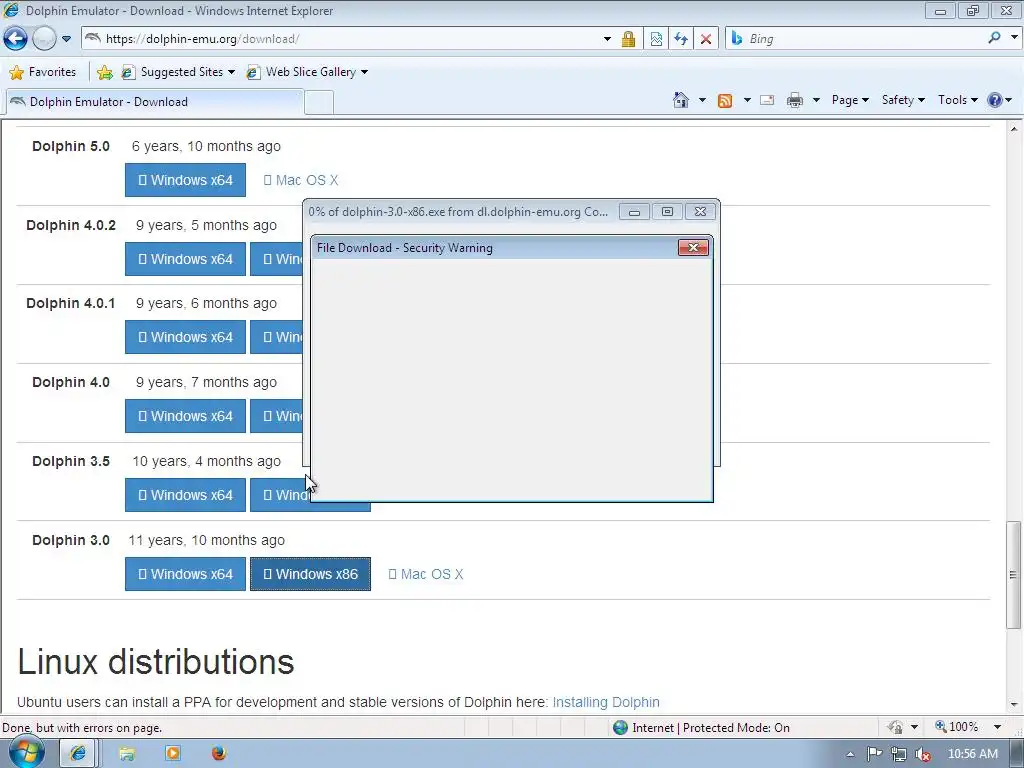Click the taskbar clock 10:56 AM
The image size is (1024, 768).
click(972, 754)
